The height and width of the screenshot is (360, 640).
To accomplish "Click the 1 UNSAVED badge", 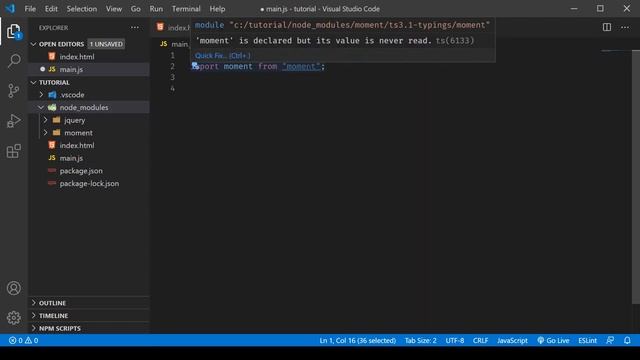I will click(x=106, y=44).
